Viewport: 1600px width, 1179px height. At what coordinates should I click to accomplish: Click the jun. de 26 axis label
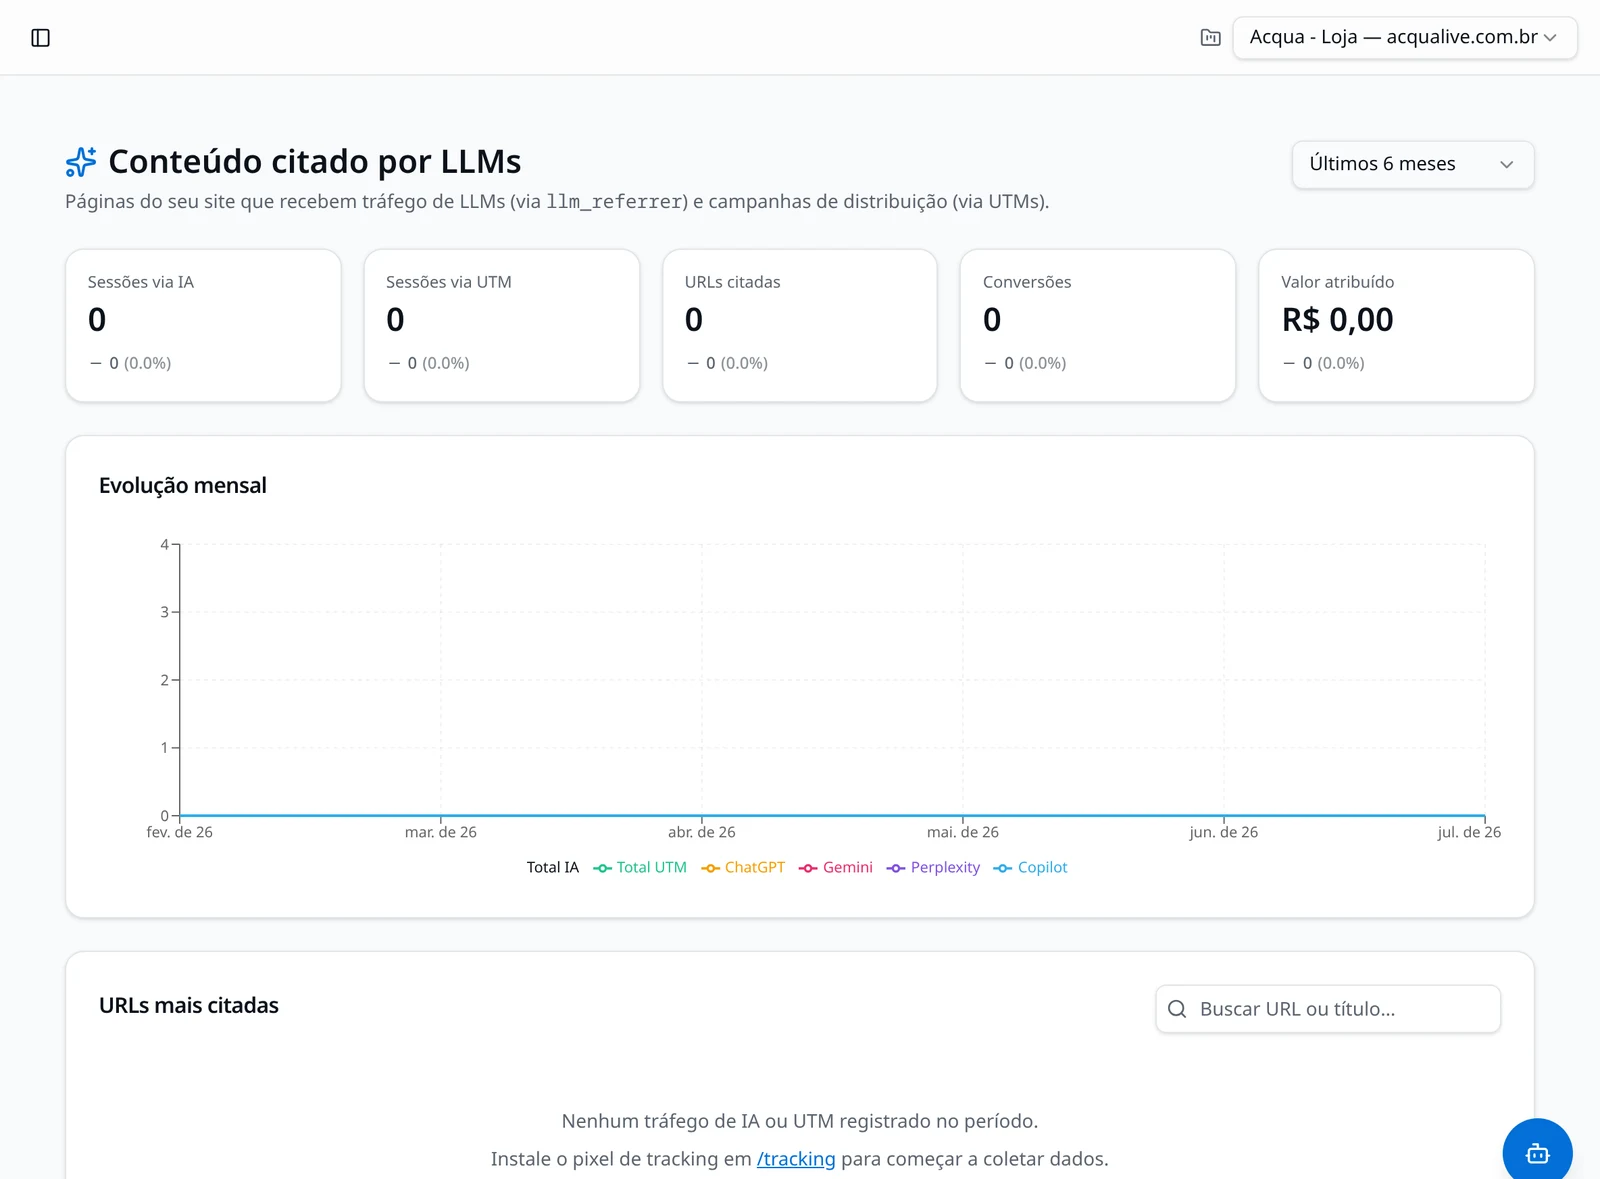[x=1223, y=832]
